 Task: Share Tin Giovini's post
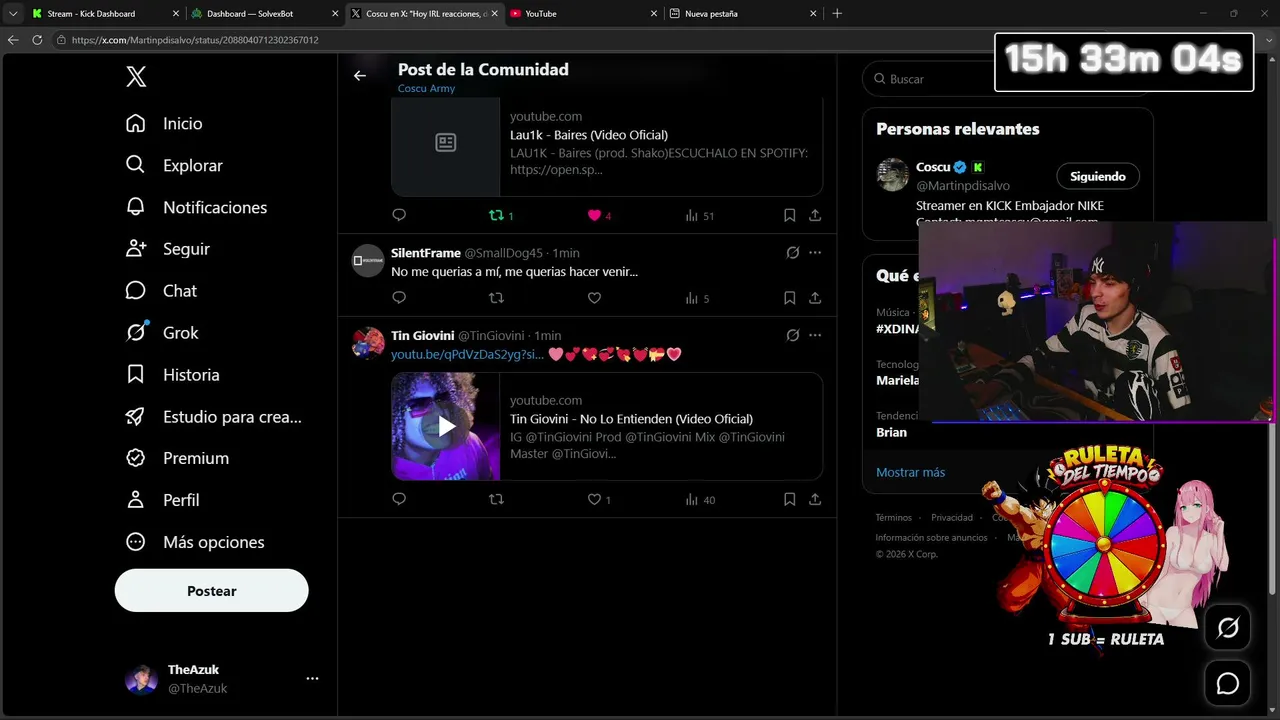[815, 499]
